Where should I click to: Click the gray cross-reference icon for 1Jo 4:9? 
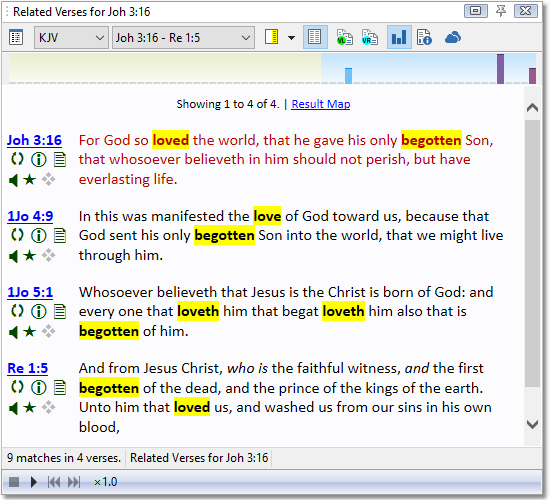click(x=48, y=255)
